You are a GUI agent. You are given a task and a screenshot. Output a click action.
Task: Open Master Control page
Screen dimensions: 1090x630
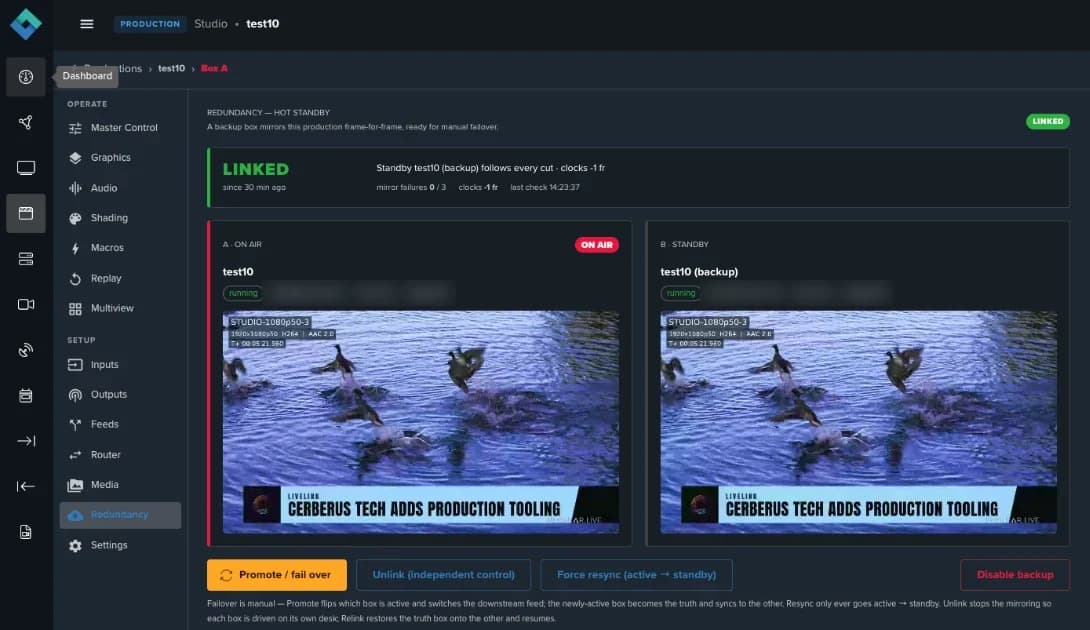120,128
